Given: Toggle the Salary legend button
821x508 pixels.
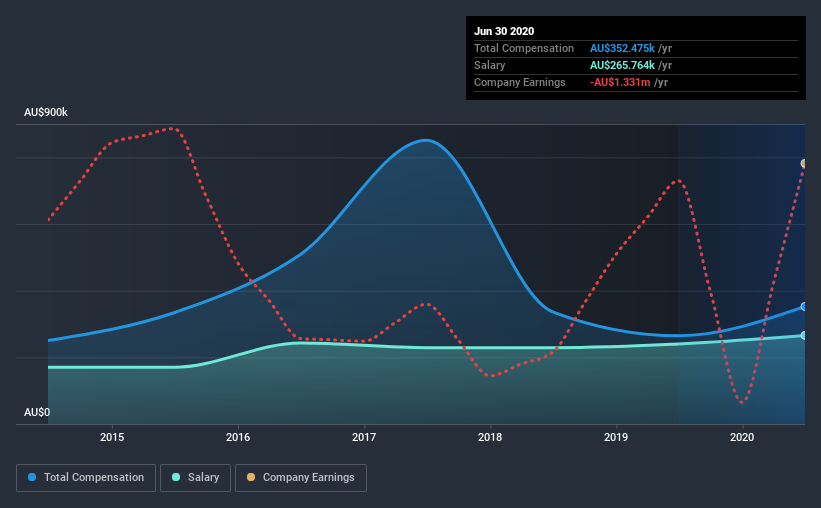Looking at the screenshot, I should point(195,478).
